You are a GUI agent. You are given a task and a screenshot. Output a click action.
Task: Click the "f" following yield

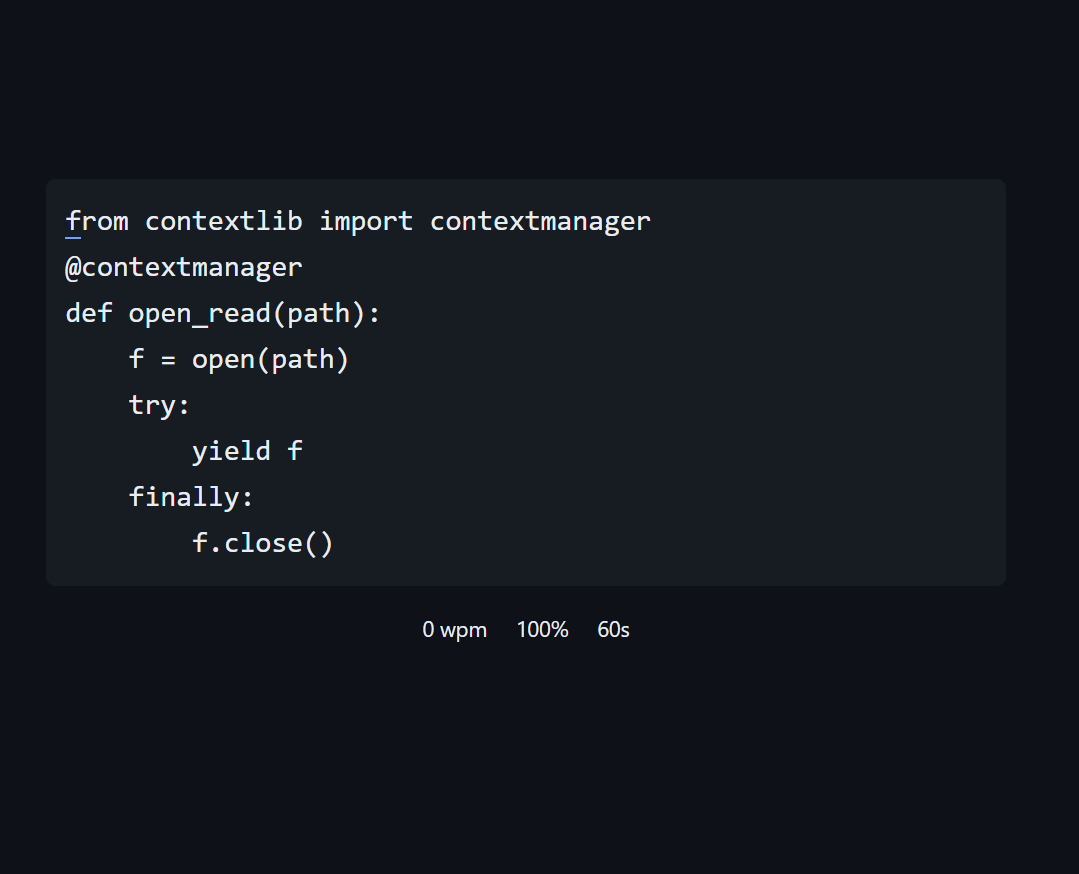pyautogui.click(x=295, y=451)
